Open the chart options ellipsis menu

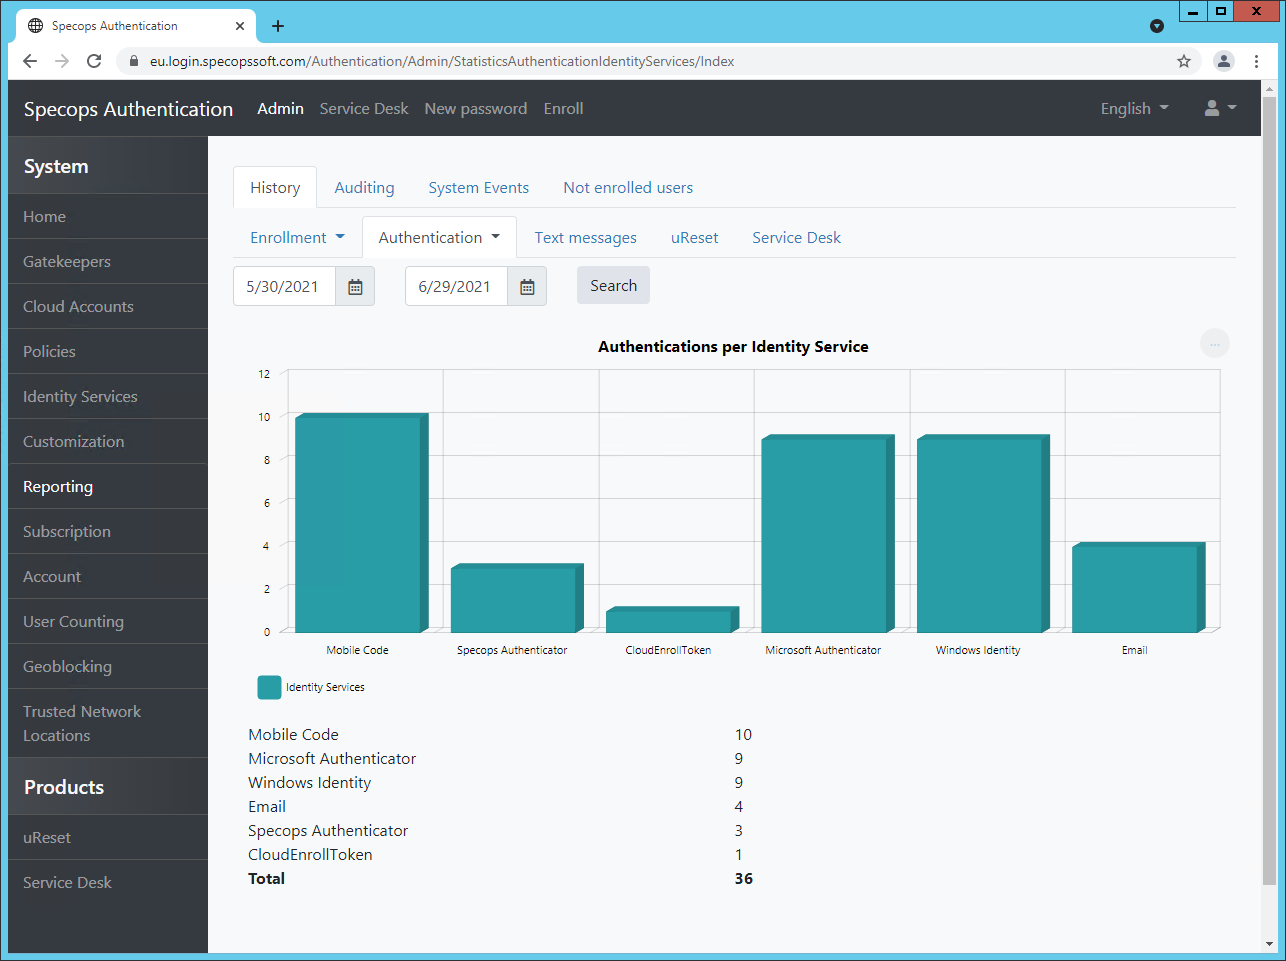click(x=1215, y=344)
